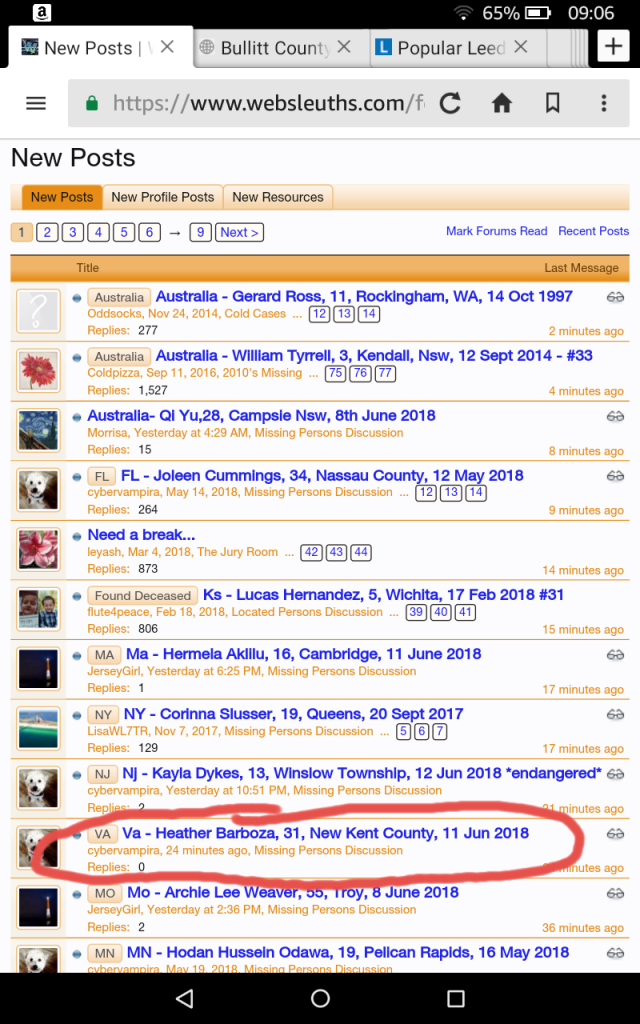Bookmark this page
Viewport: 640px width, 1024px height.
pyautogui.click(x=552, y=104)
